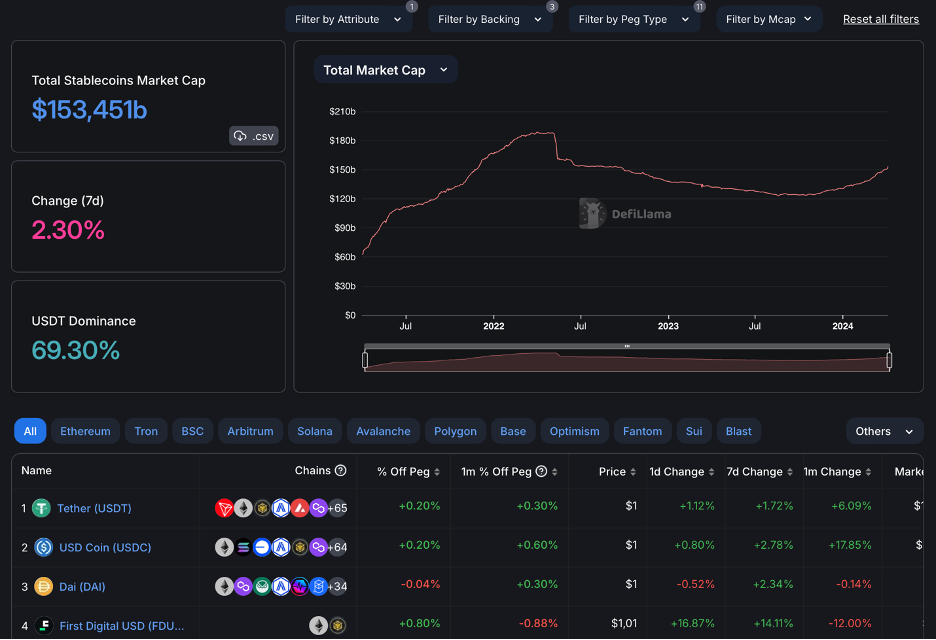Select the Sui chain tab
Image resolution: width=936 pixels, height=640 pixels.
tap(694, 431)
